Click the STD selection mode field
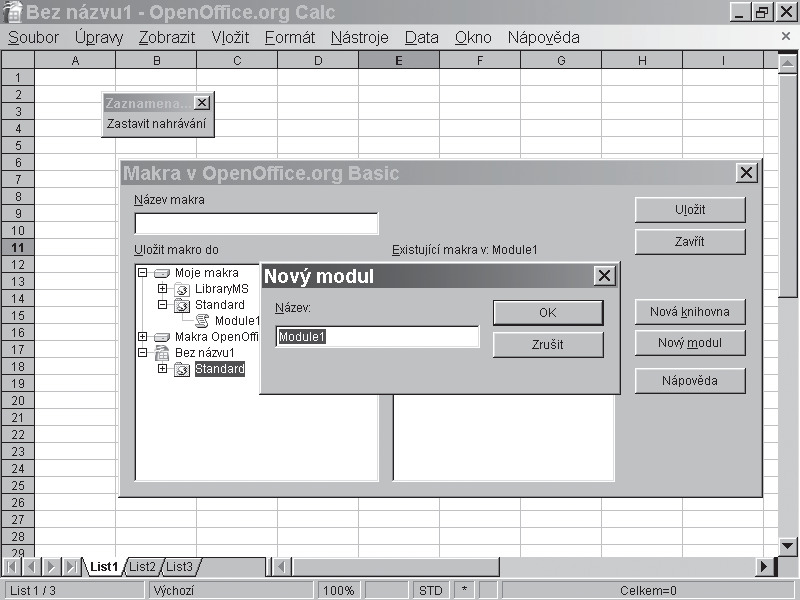Image resolution: width=800 pixels, height=600 pixels. [431, 590]
